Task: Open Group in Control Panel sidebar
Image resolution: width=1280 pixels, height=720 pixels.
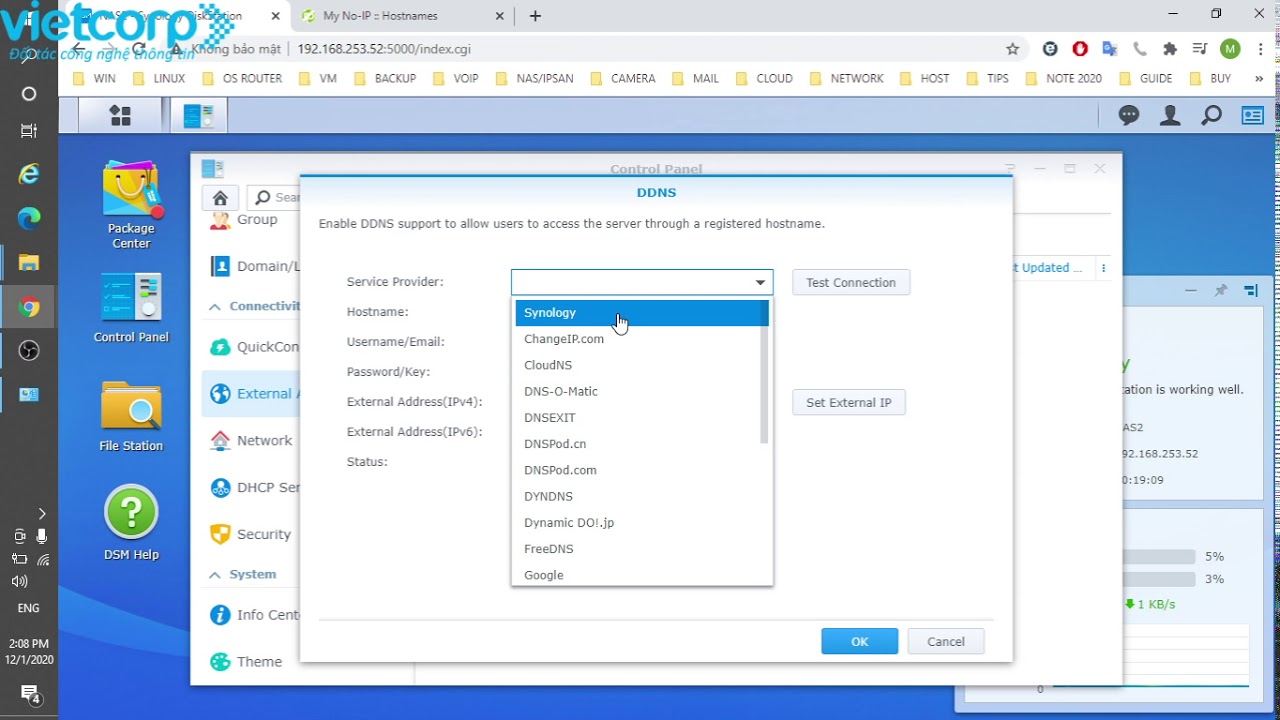Action: click(244, 220)
